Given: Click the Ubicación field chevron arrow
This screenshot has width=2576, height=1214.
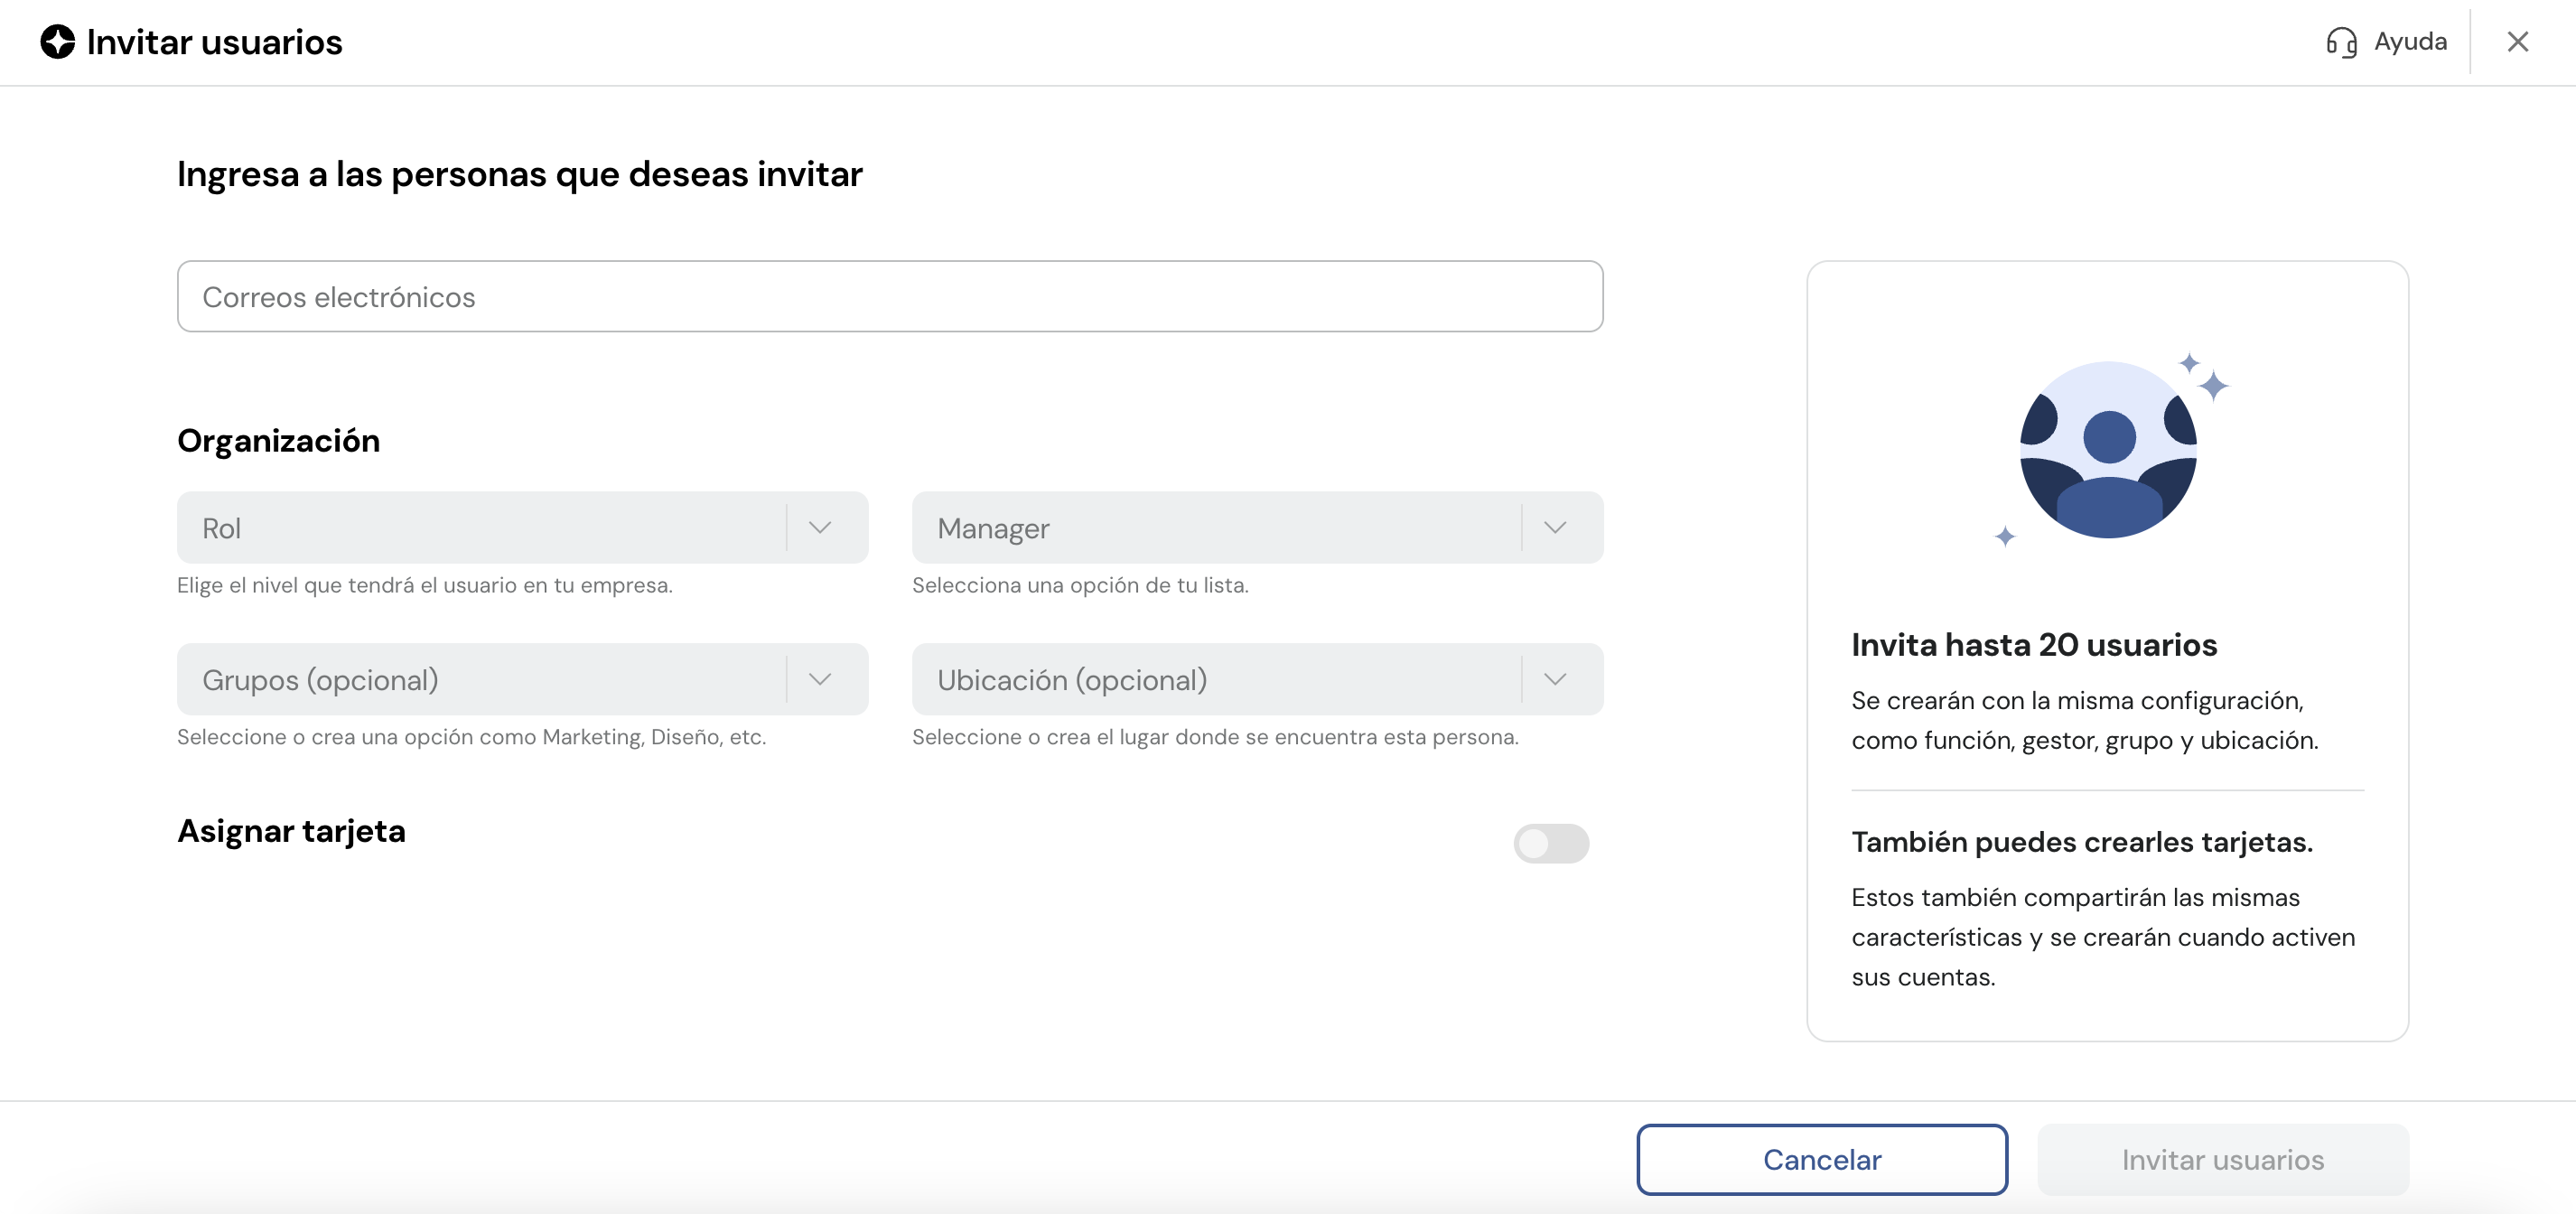Looking at the screenshot, I should point(1554,680).
